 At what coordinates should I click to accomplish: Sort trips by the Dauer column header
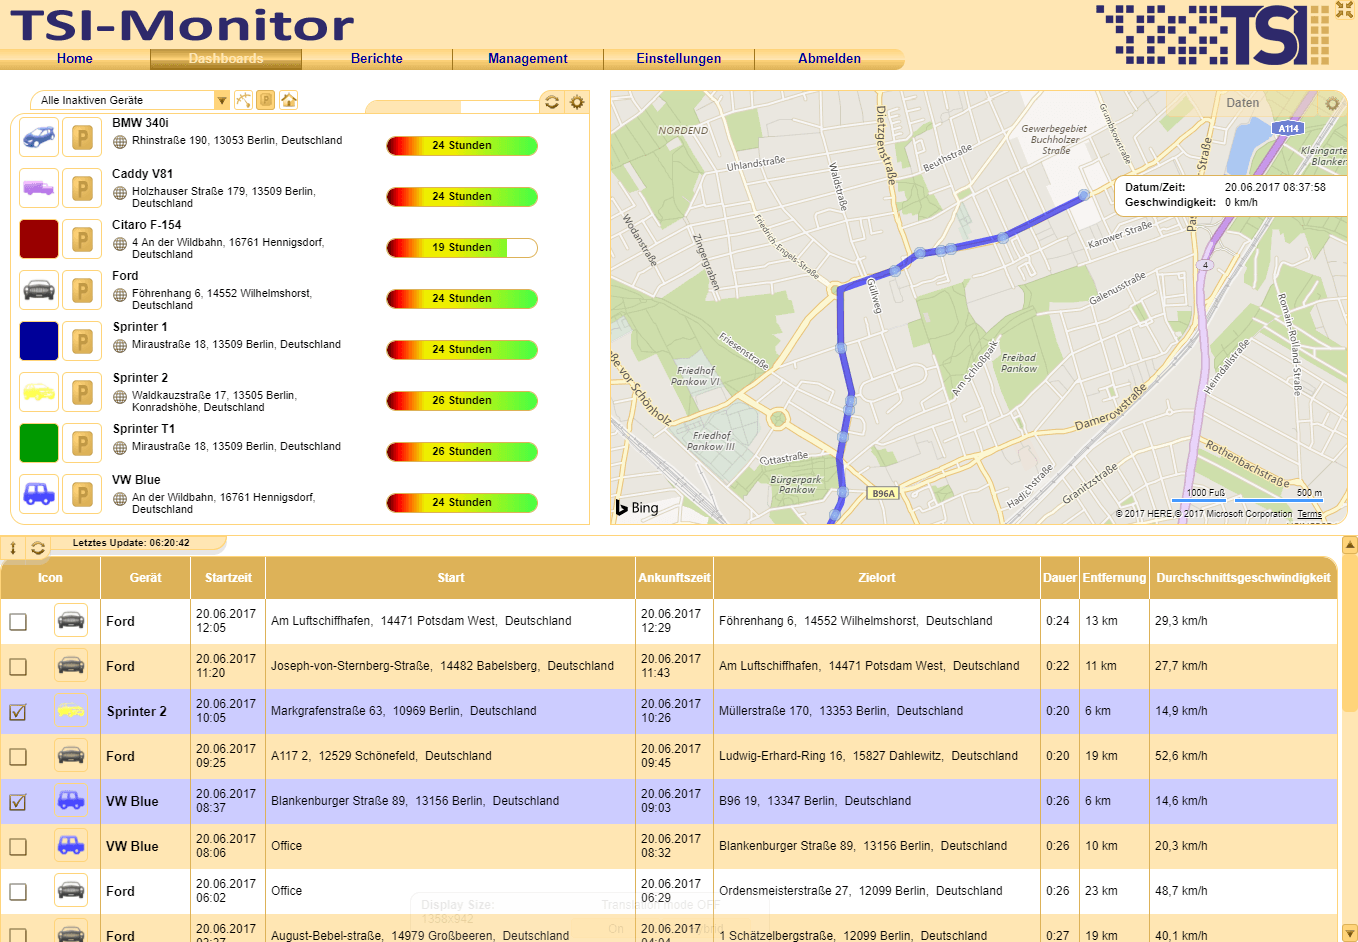click(x=1060, y=578)
